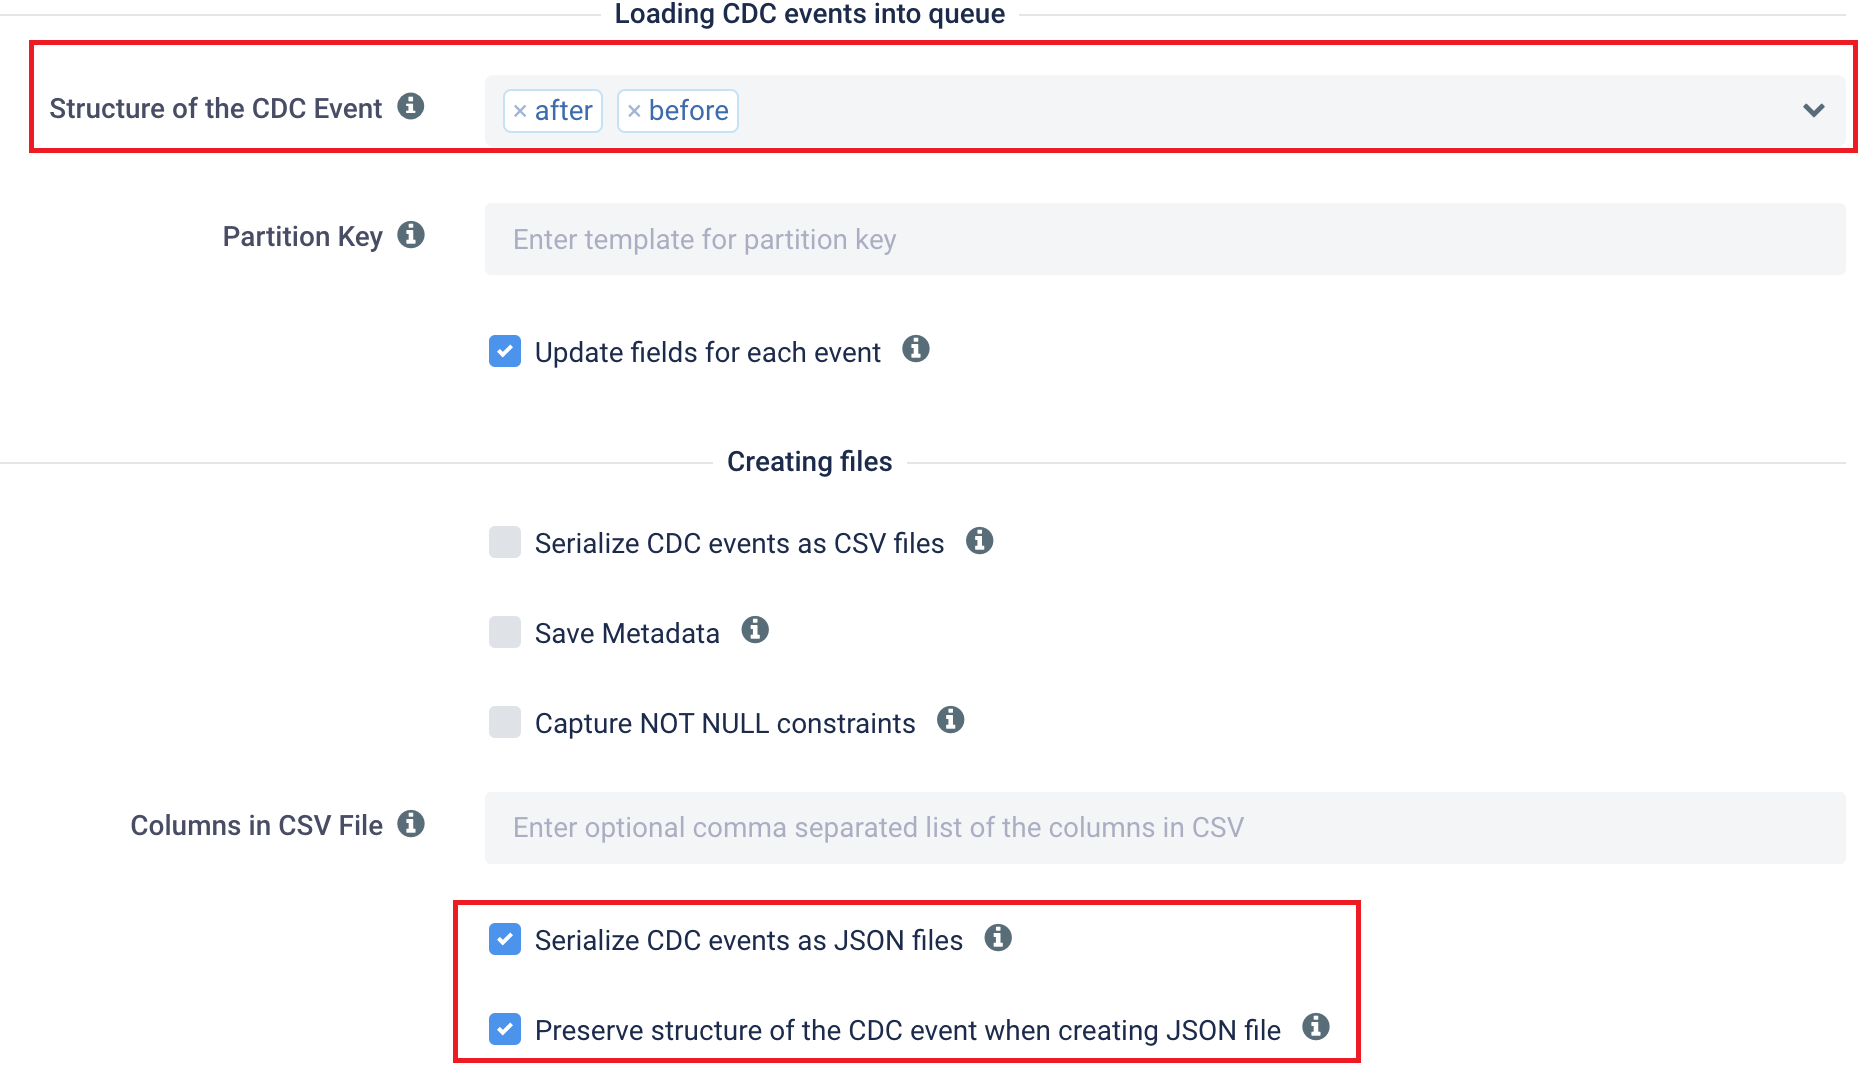The height and width of the screenshot is (1070, 1870).
Task: Check the Save Metadata checkbox
Action: click(x=505, y=632)
